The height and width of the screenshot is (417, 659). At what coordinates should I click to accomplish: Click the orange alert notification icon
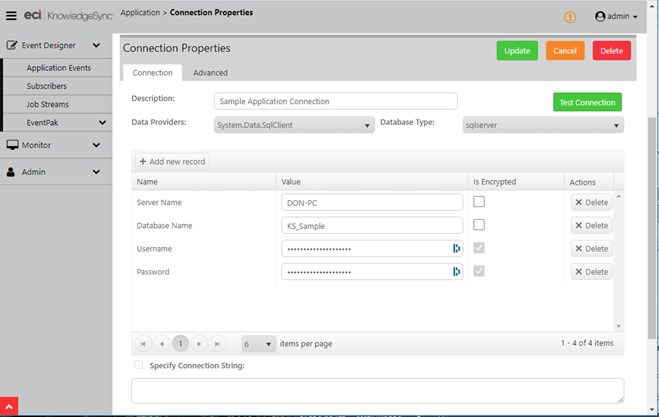(570, 17)
